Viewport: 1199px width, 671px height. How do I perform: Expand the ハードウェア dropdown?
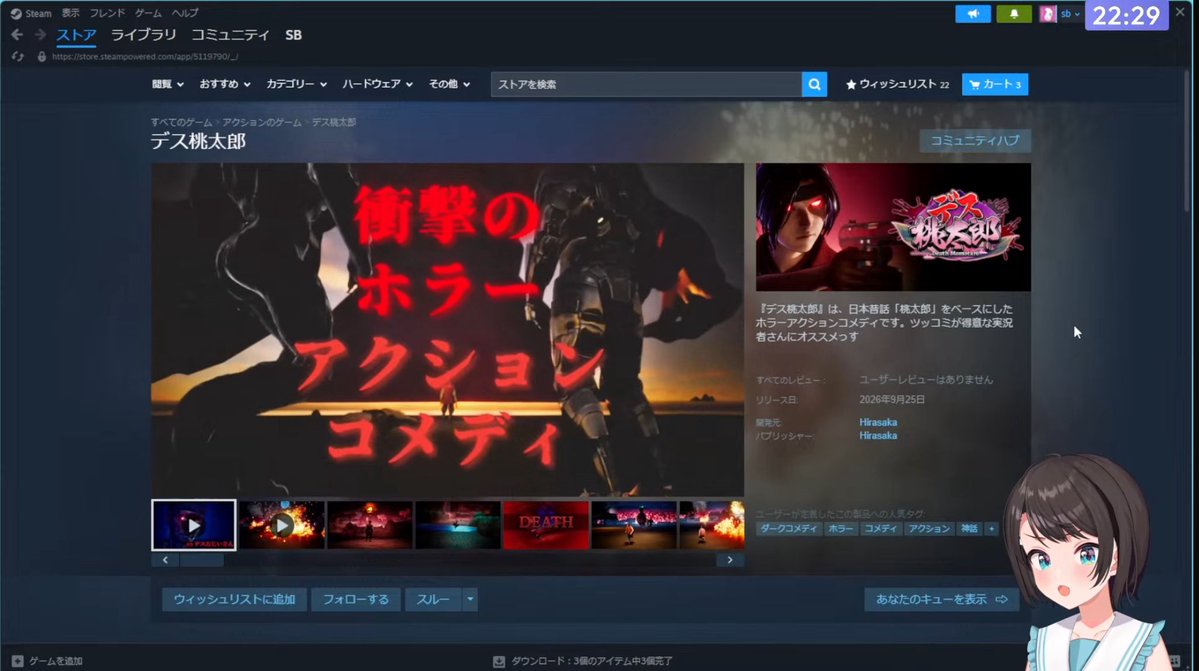click(378, 85)
